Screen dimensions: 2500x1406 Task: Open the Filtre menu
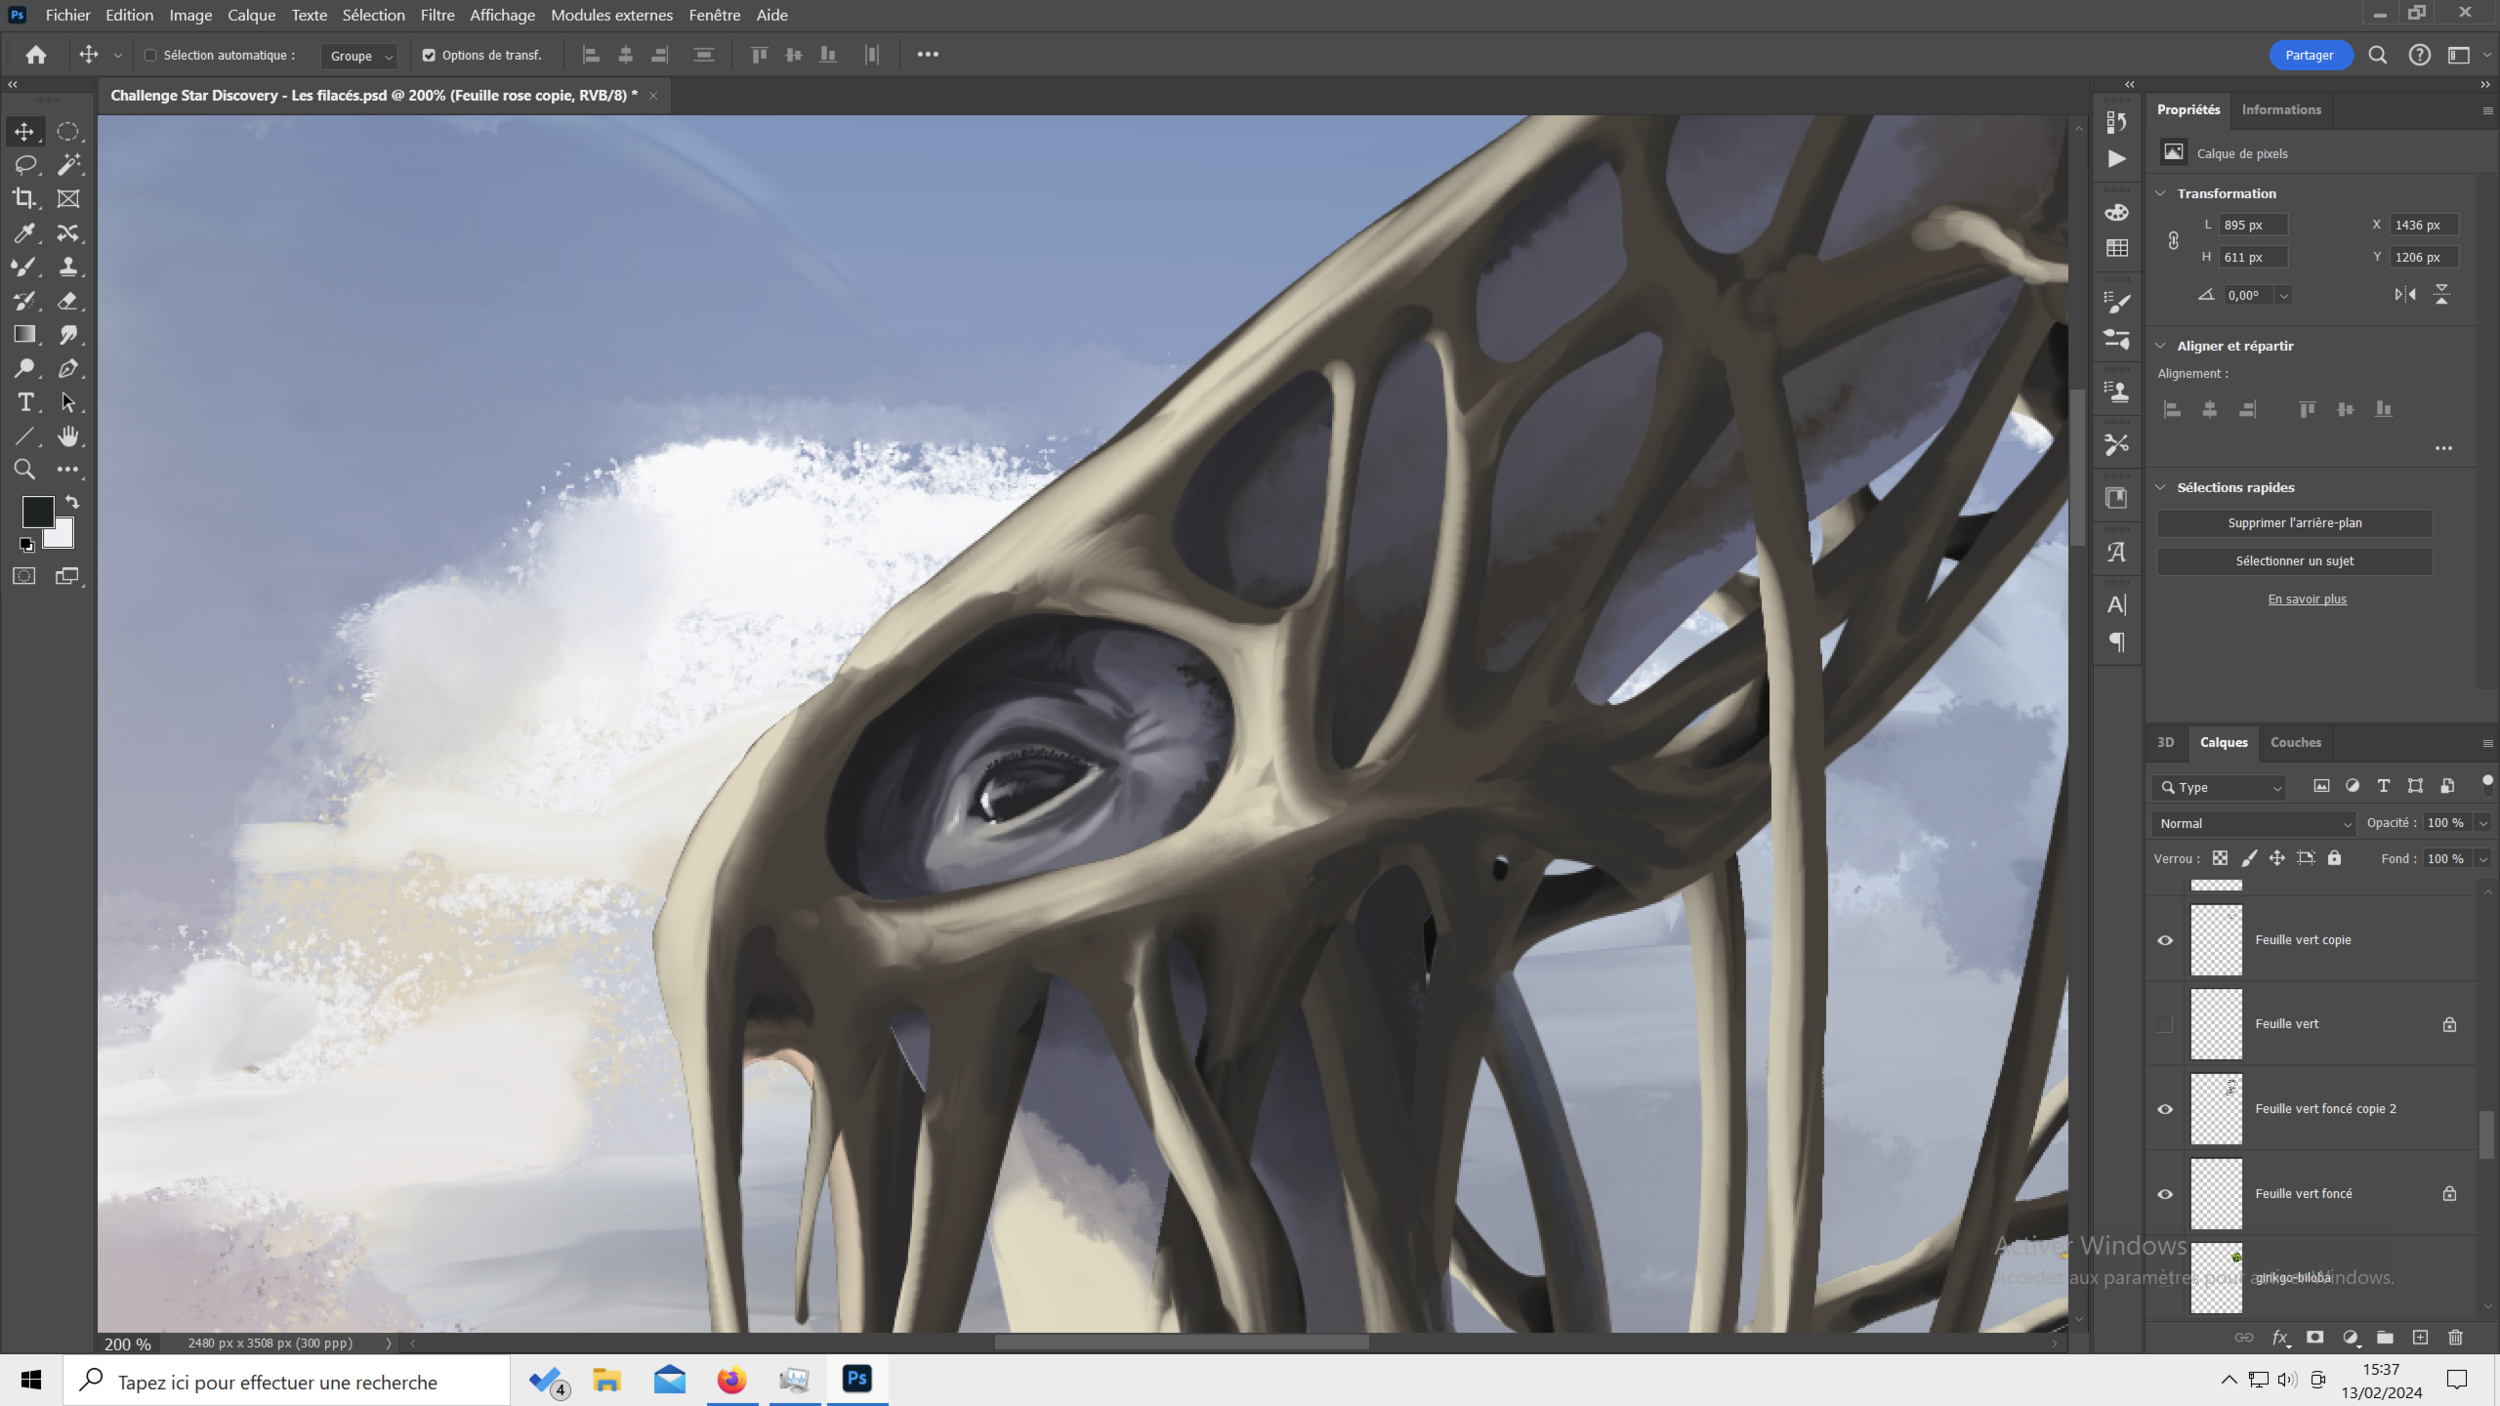tap(437, 15)
